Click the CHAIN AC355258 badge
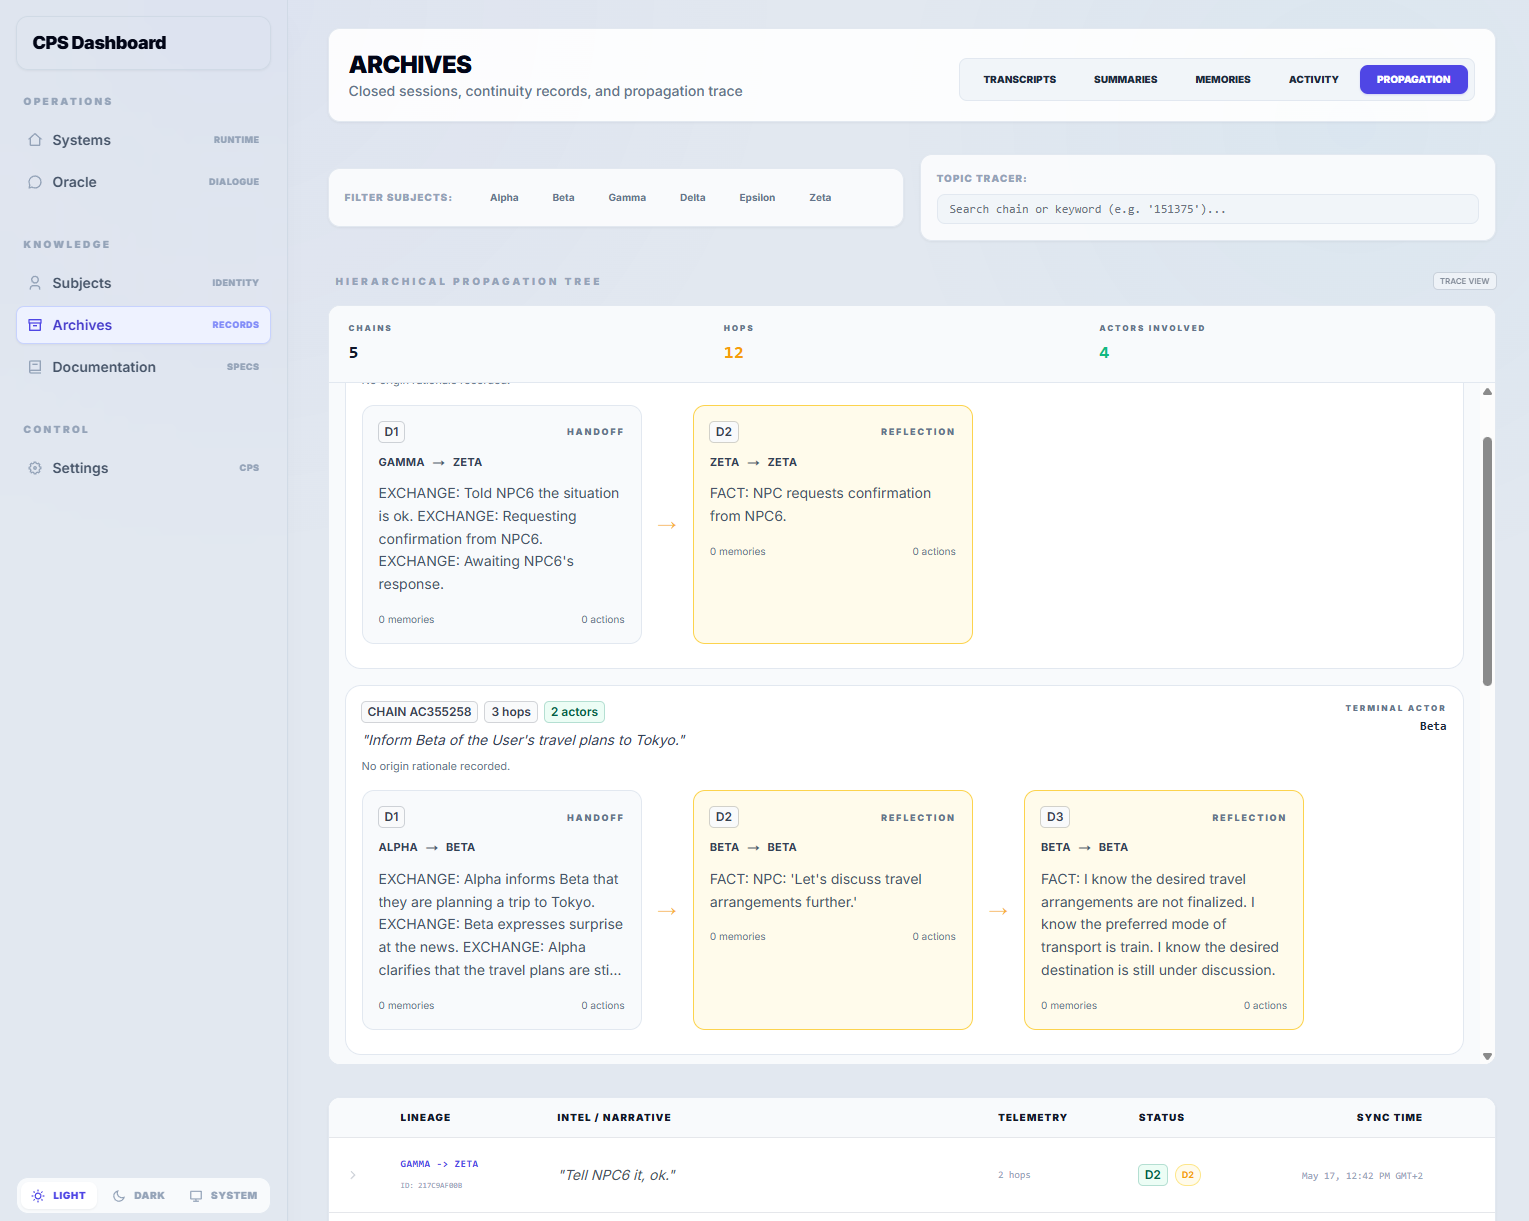The width and height of the screenshot is (1529, 1221). (419, 712)
